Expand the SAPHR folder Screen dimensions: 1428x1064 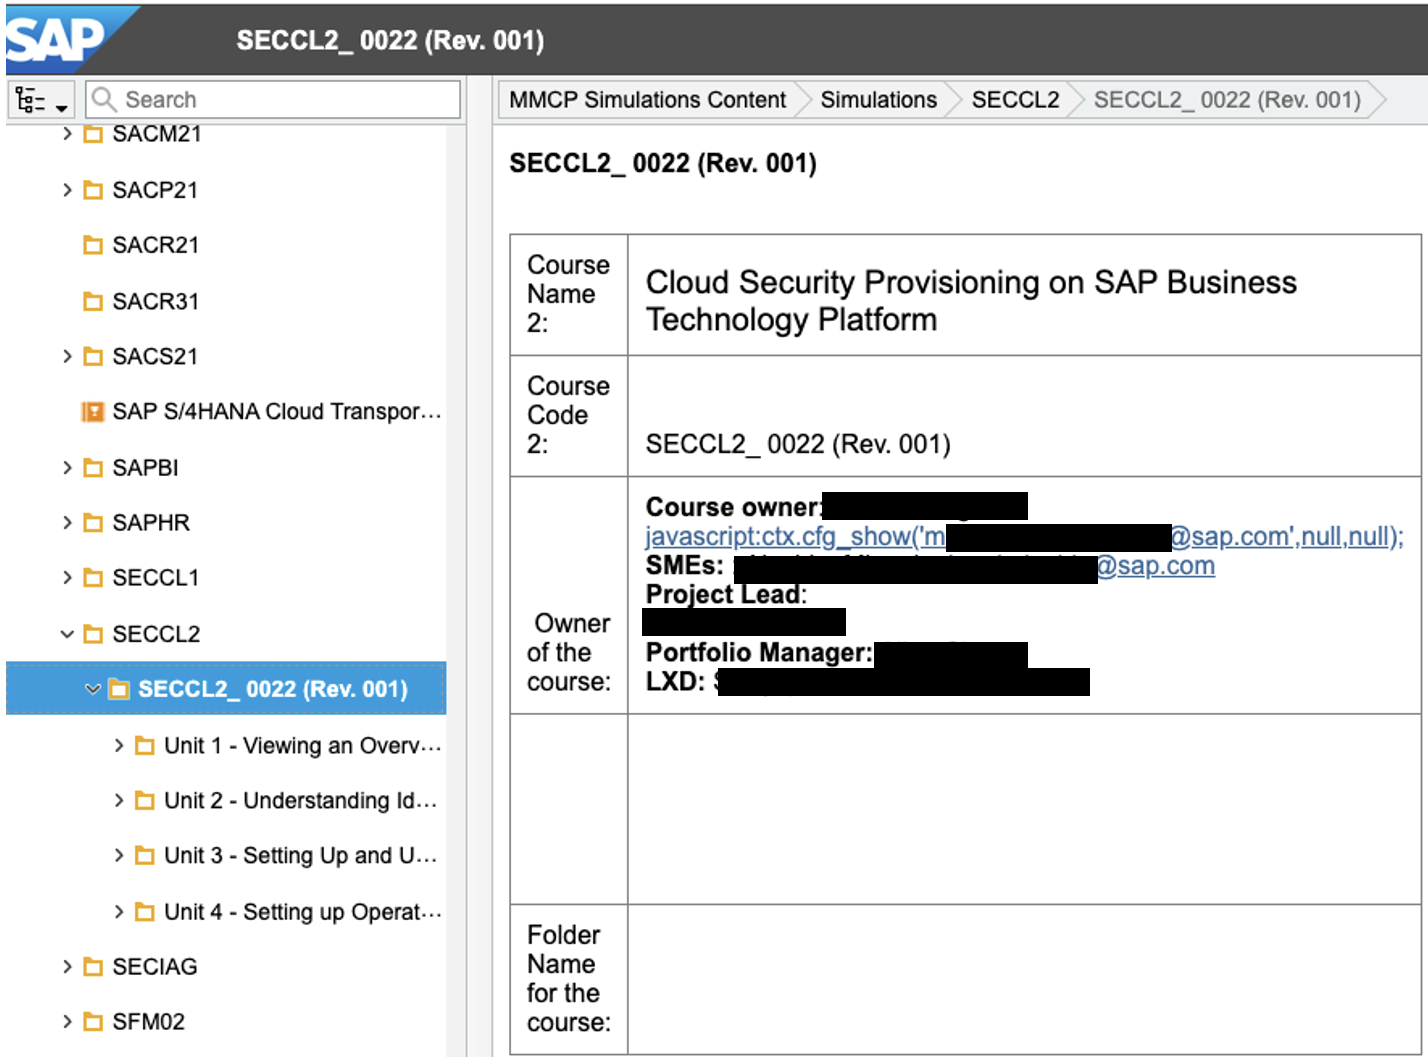coord(67,522)
